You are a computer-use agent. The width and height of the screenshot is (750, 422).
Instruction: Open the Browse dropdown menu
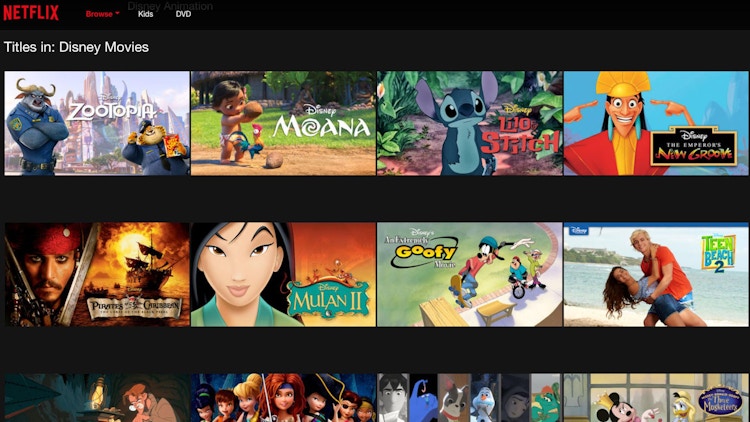(x=102, y=14)
